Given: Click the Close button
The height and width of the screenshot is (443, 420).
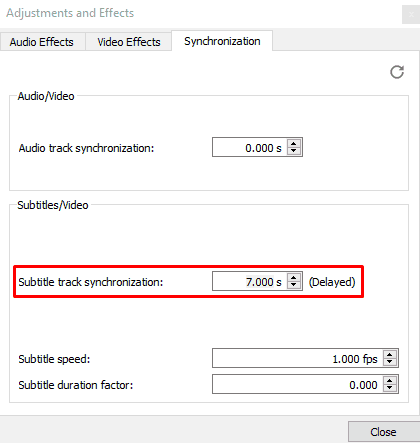Looking at the screenshot, I should coord(383,432).
